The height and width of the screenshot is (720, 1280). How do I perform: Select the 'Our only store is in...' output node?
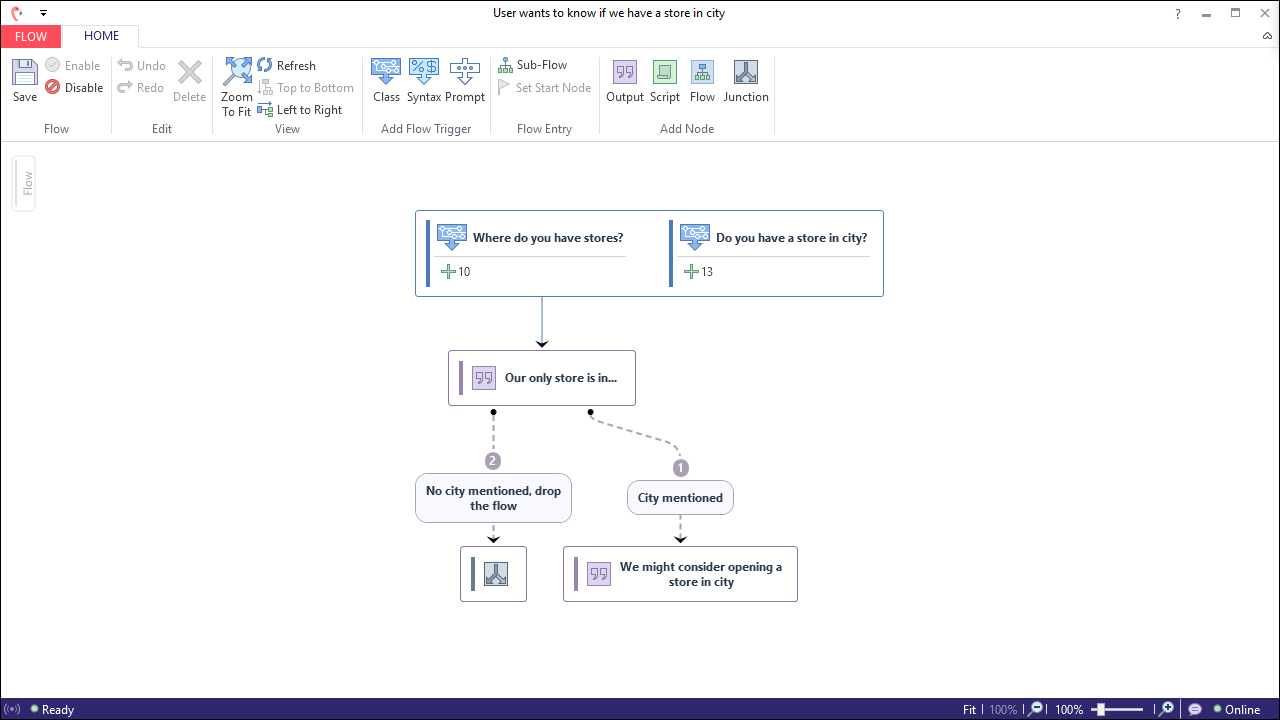pyautogui.click(x=542, y=378)
